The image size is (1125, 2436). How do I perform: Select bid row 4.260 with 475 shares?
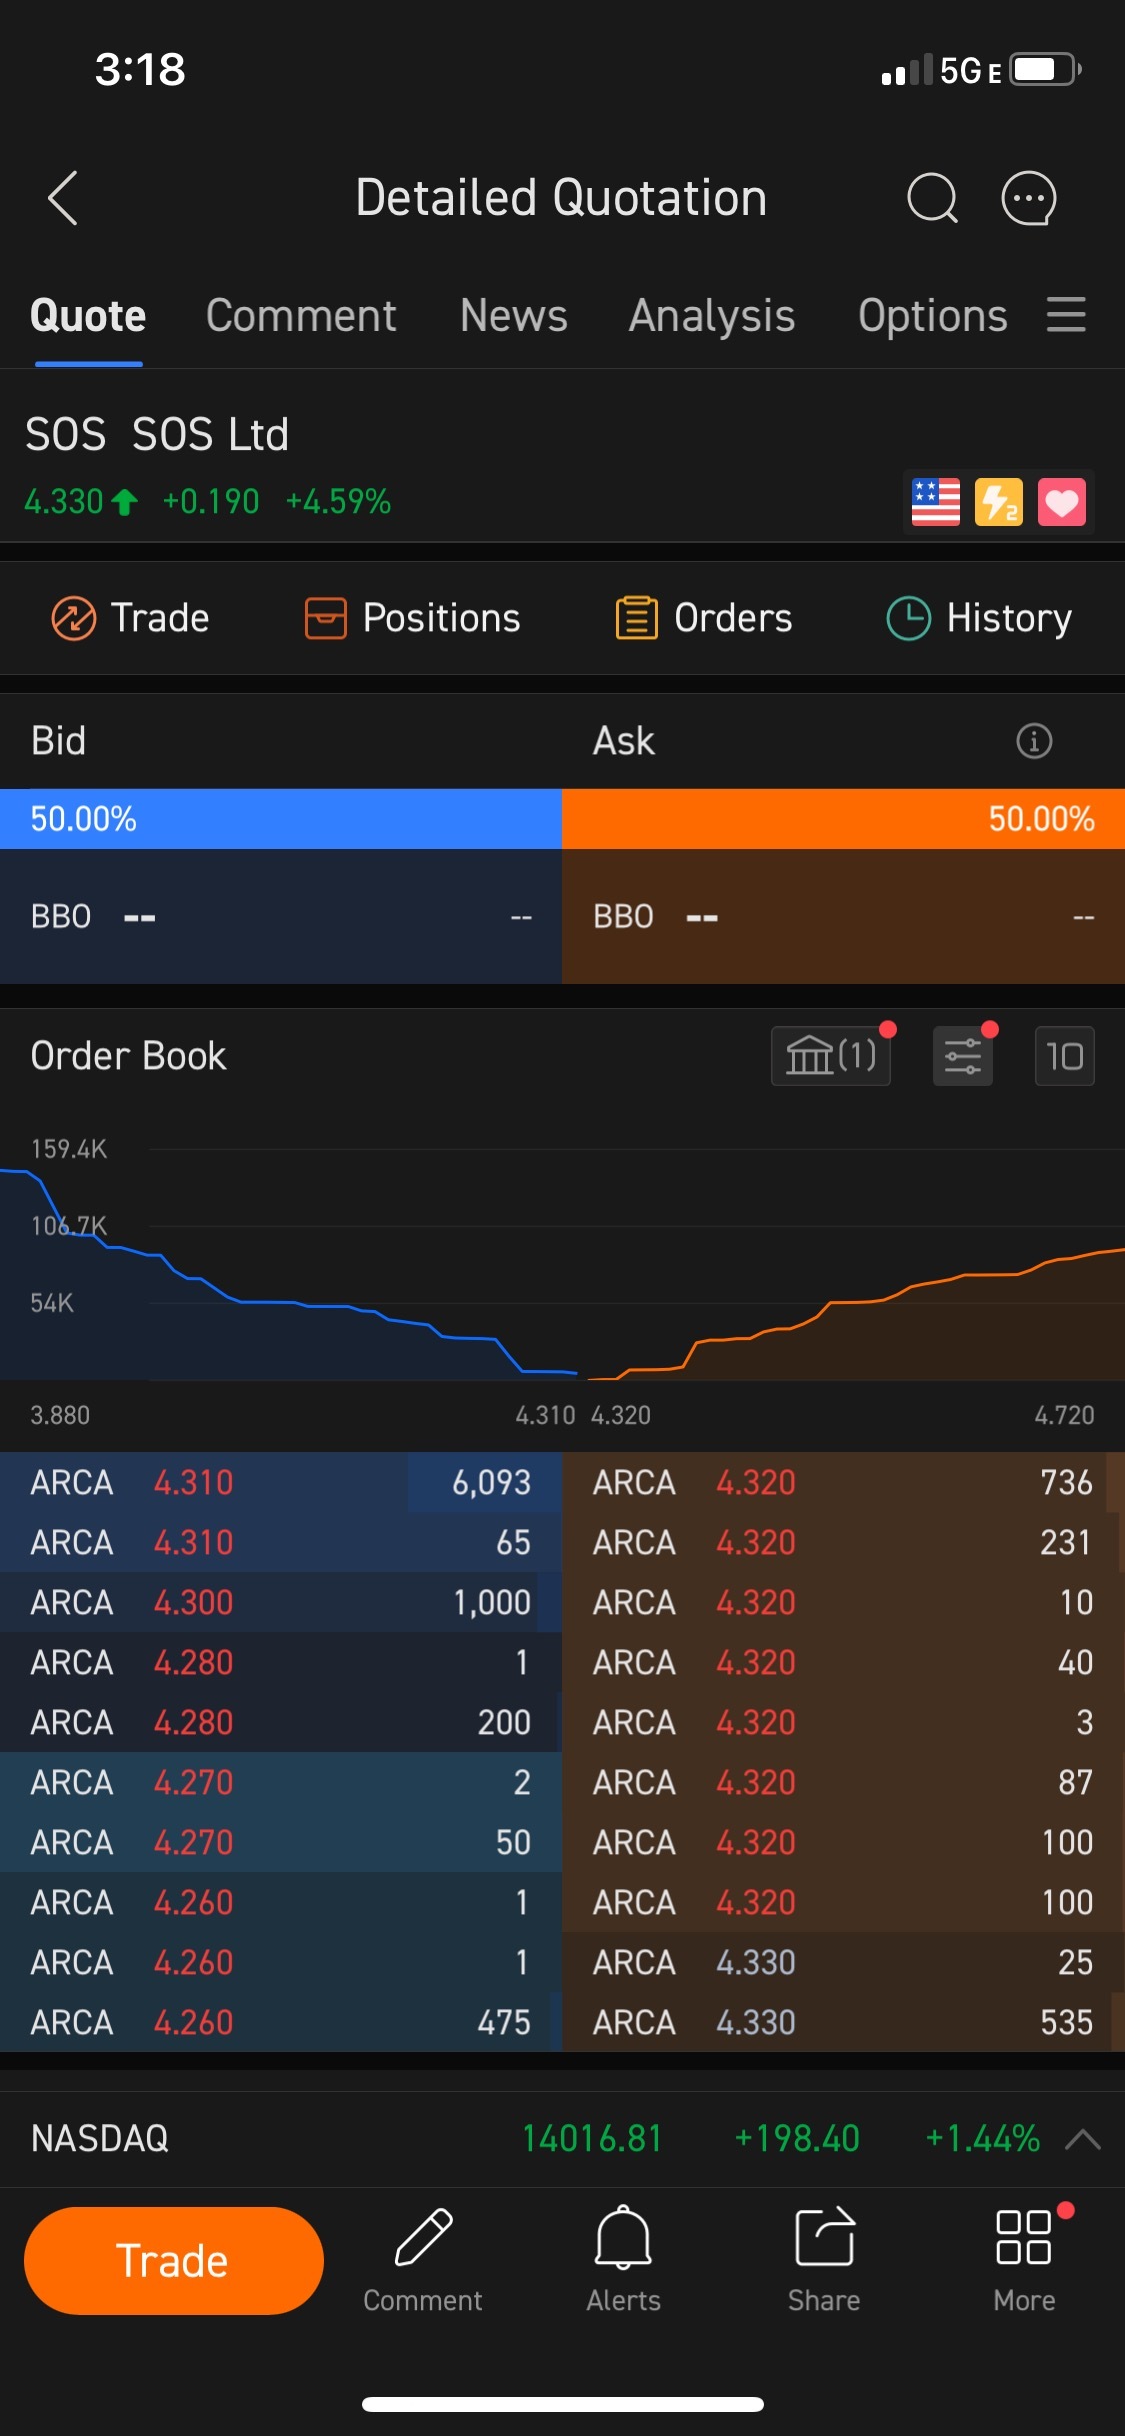pos(281,2022)
